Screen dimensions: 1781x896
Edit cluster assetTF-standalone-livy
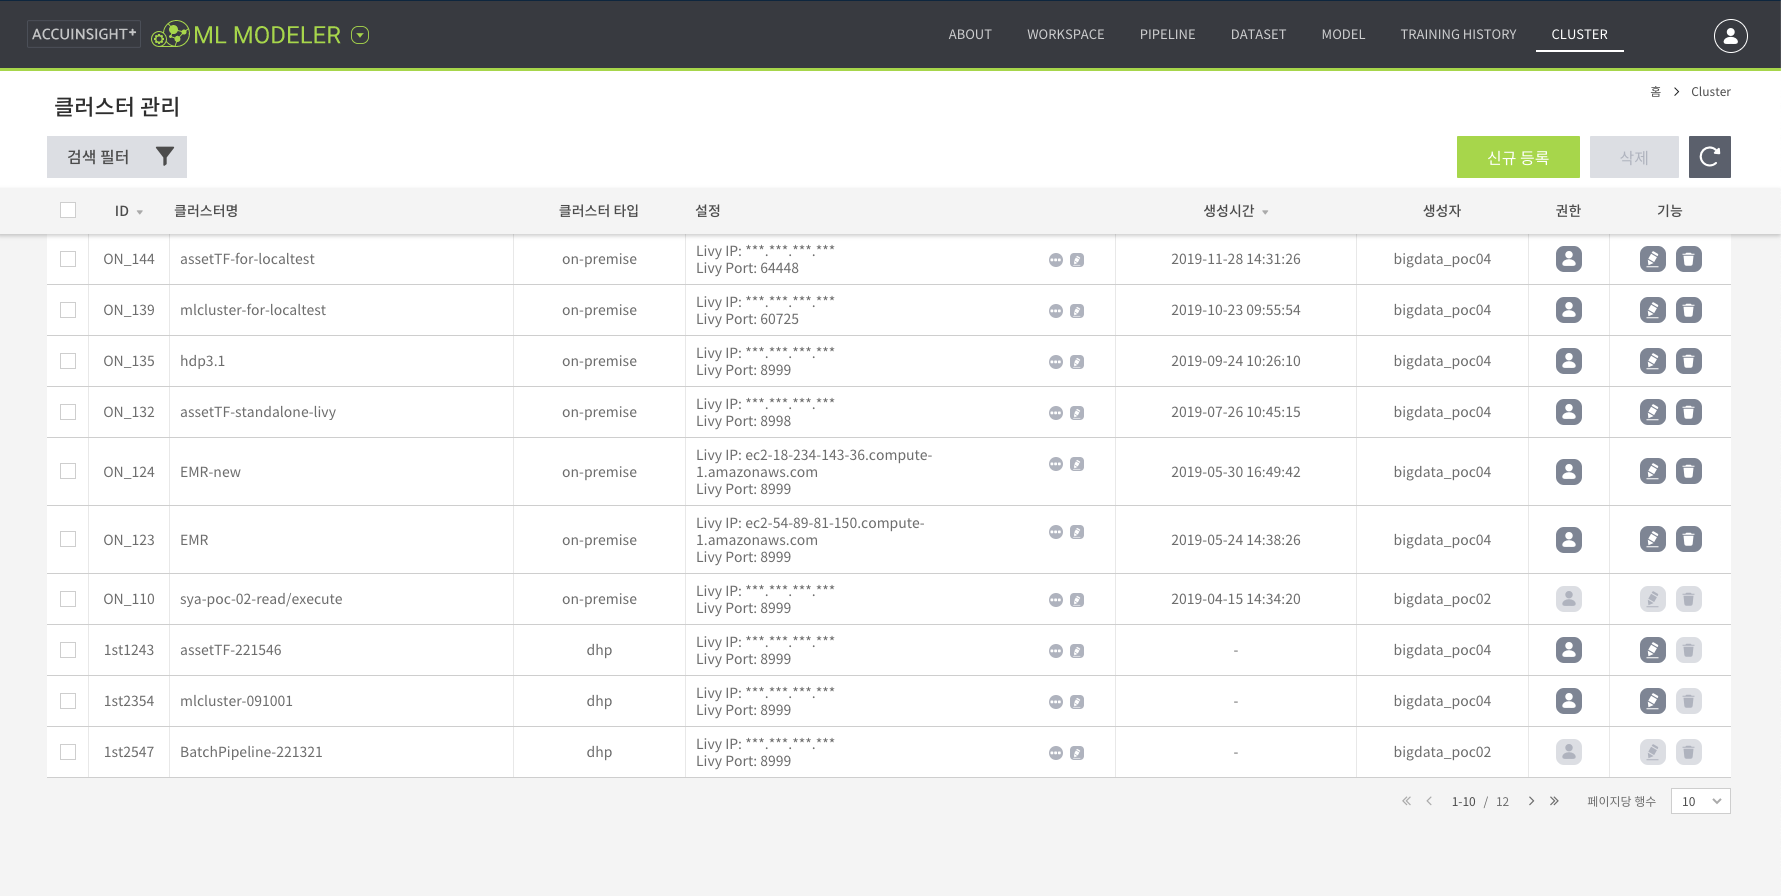1653,412
